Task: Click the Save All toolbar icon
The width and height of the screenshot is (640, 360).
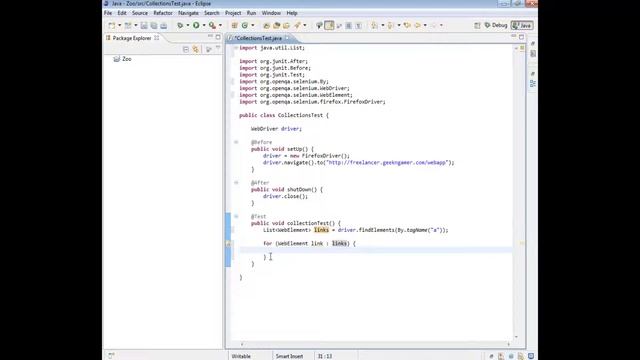Action: [154, 25]
